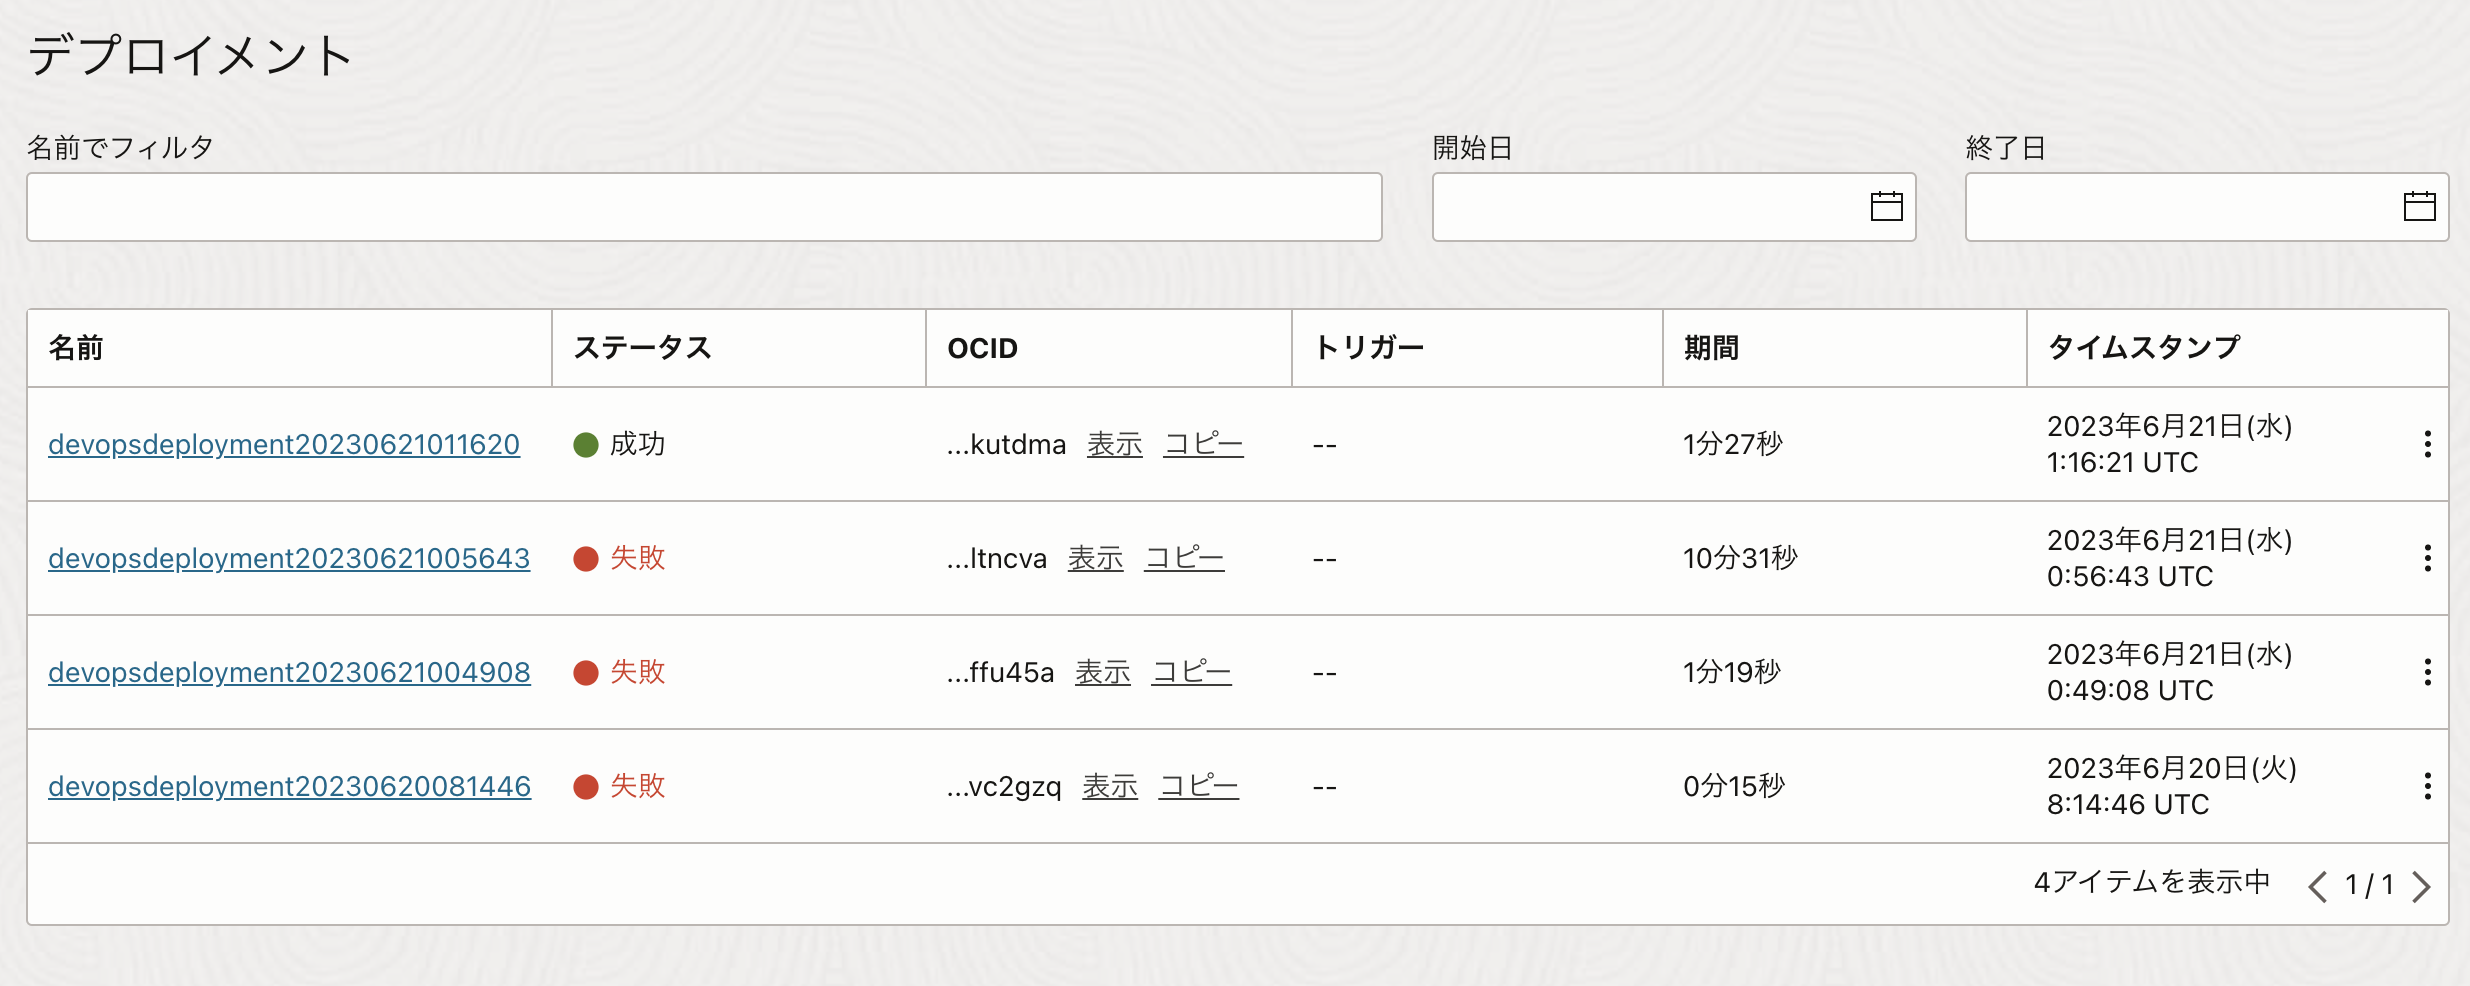Open failed deployment devopsdeployment20230621005643

coord(289,558)
